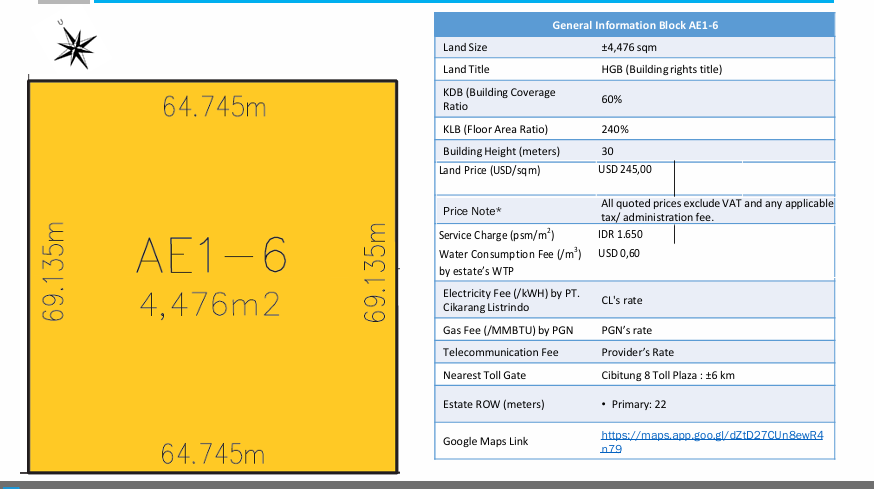The image size is (874, 489).
Task: Click the left 69.135m dimension label
Action: tap(54, 272)
